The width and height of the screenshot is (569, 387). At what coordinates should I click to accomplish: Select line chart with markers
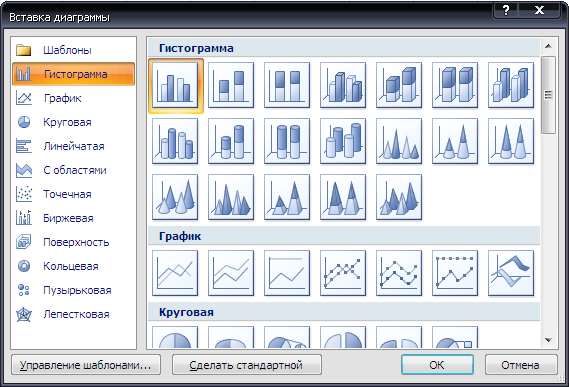(x=343, y=273)
